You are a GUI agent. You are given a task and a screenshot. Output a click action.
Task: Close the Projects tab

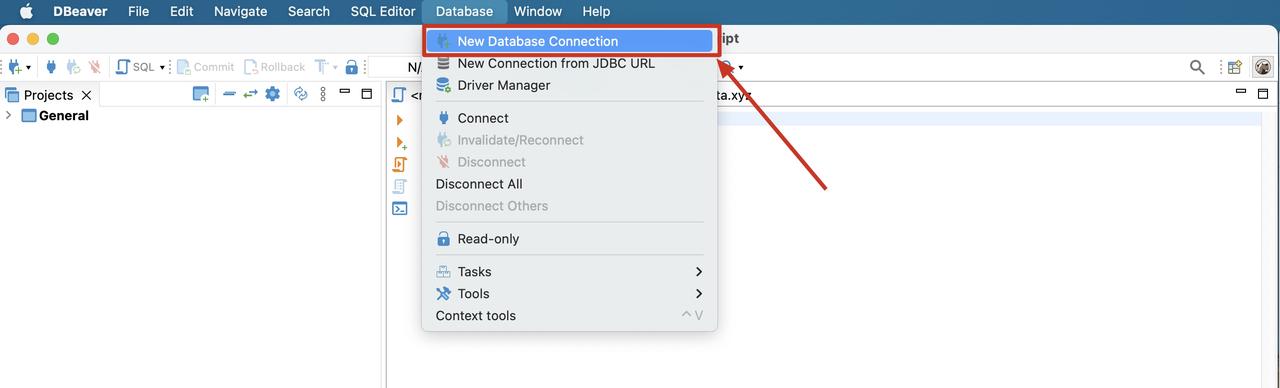(86, 95)
